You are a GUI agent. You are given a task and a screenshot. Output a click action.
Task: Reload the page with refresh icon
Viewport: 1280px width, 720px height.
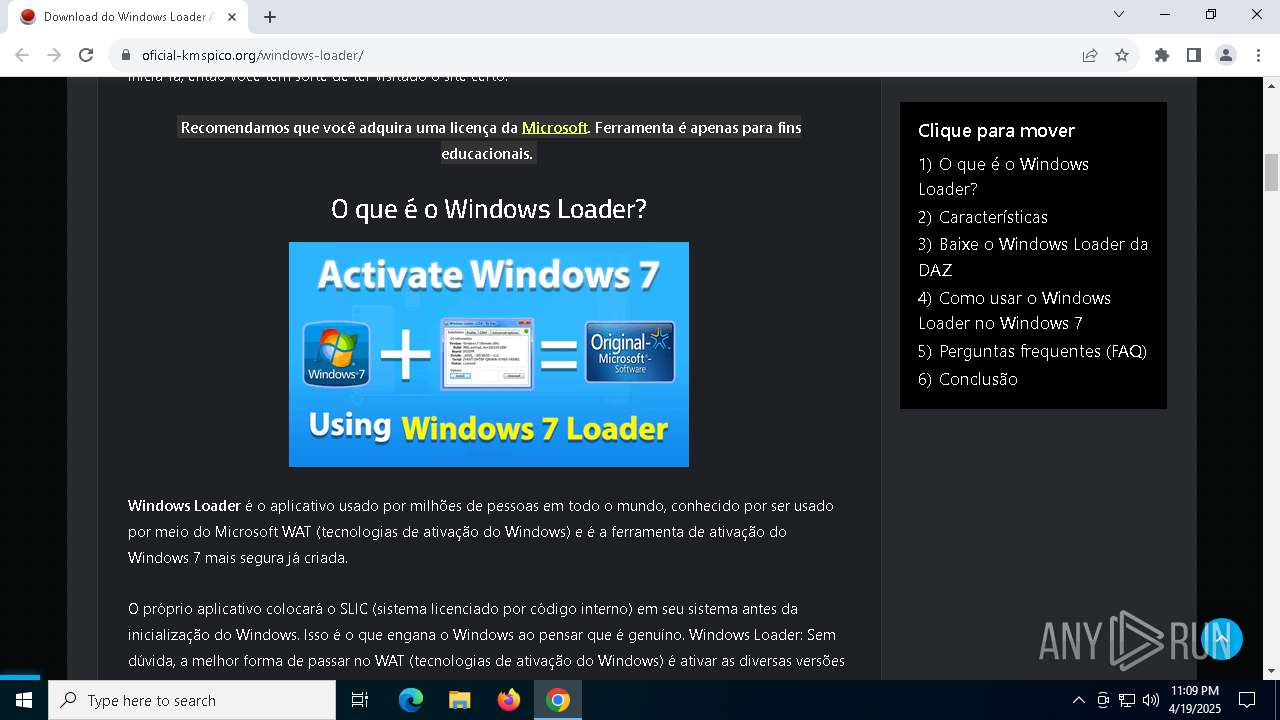86,55
